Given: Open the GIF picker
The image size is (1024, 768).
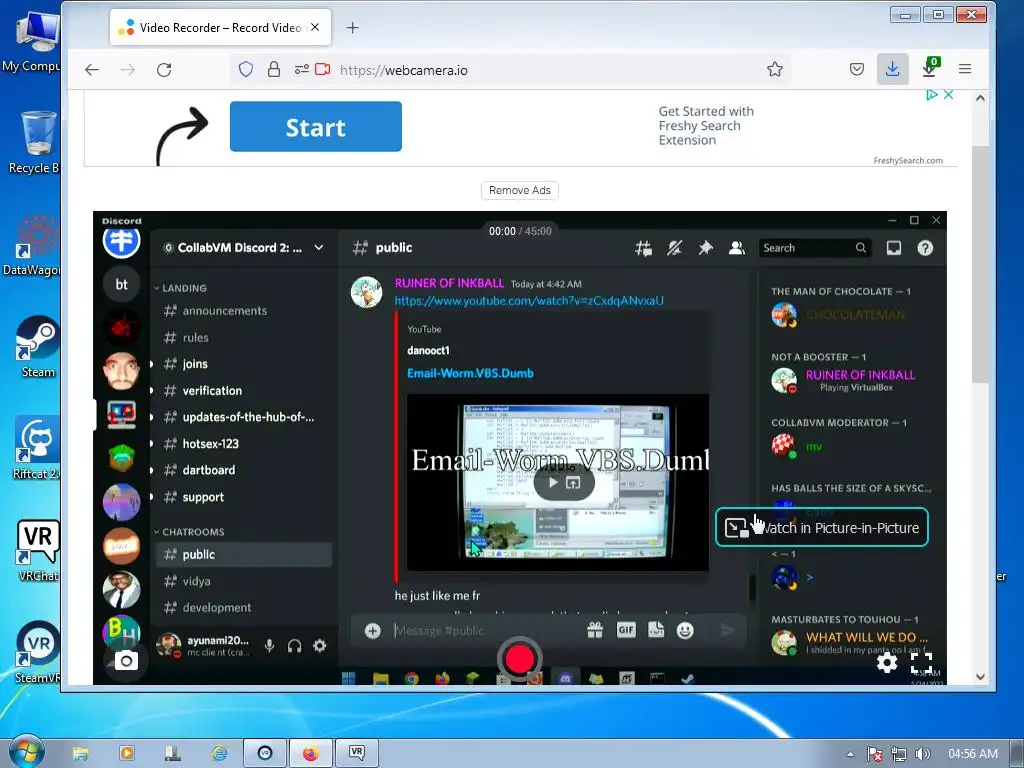Looking at the screenshot, I should point(626,630).
